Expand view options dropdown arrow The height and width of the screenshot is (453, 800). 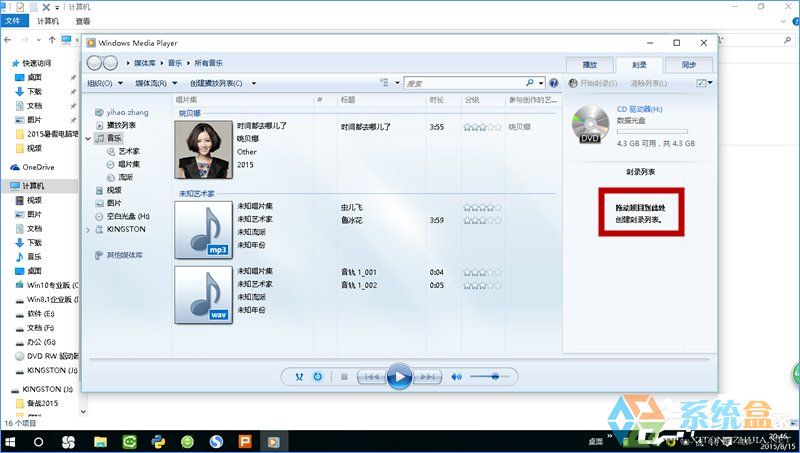[397, 83]
